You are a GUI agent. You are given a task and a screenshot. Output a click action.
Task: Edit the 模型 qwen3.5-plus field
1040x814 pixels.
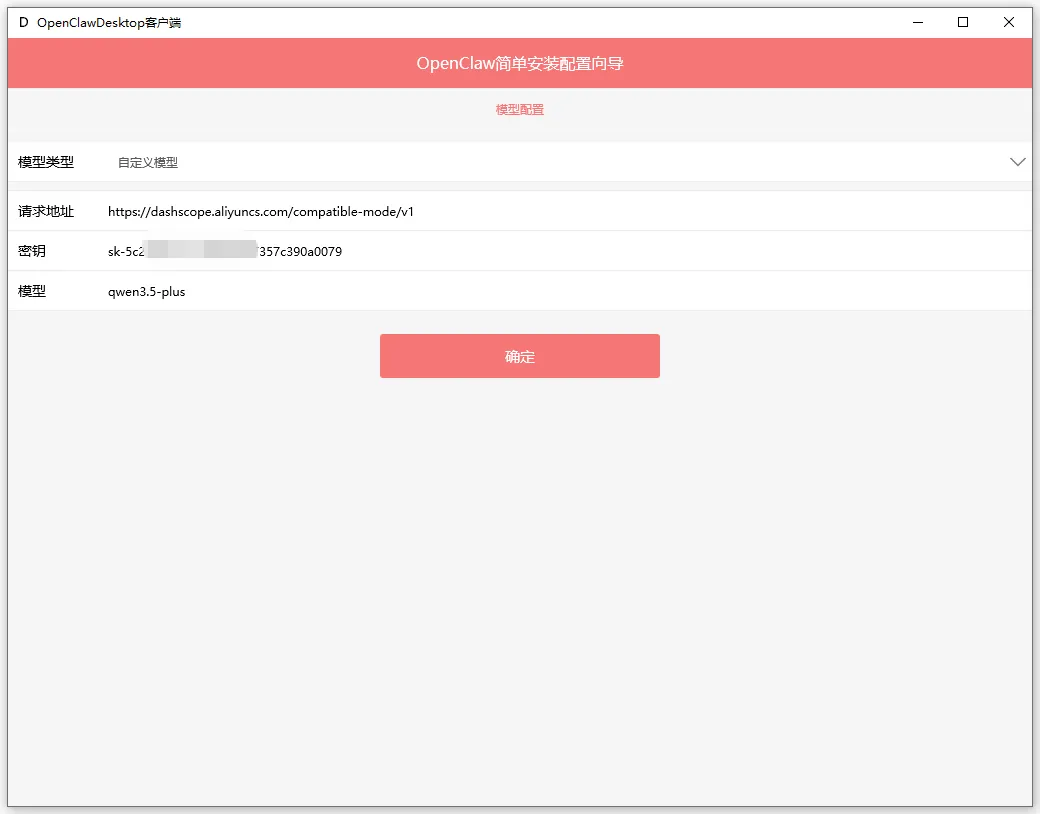(568, 291)
